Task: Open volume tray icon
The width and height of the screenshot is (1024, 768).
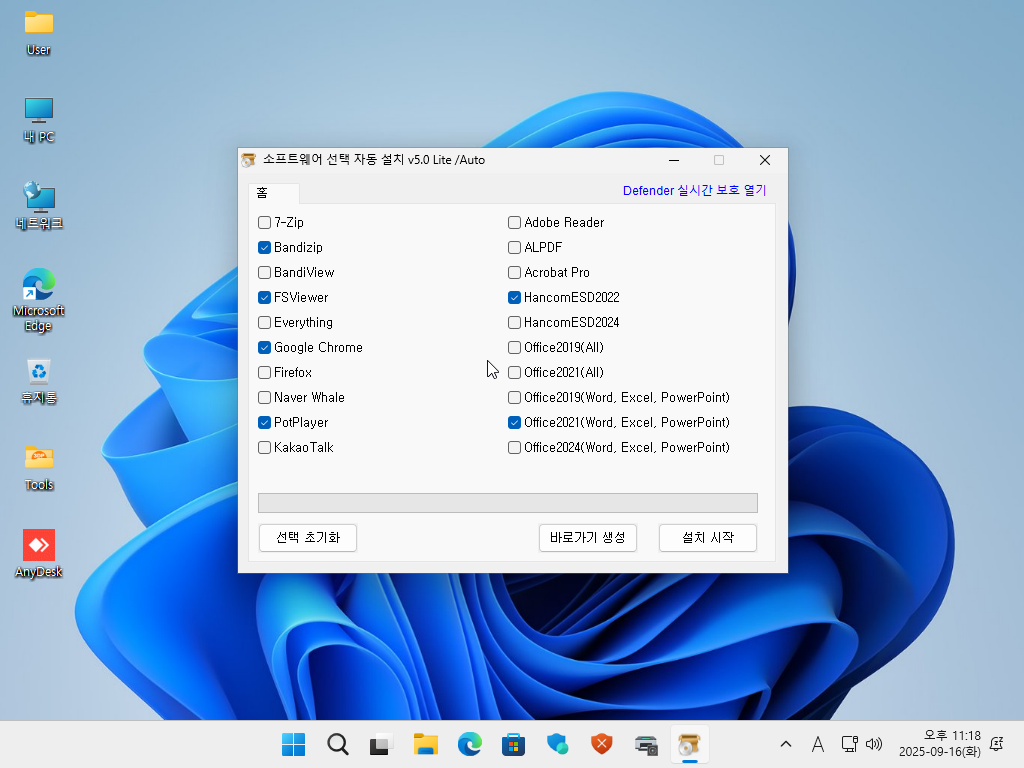Action: [x=874, y=744]
